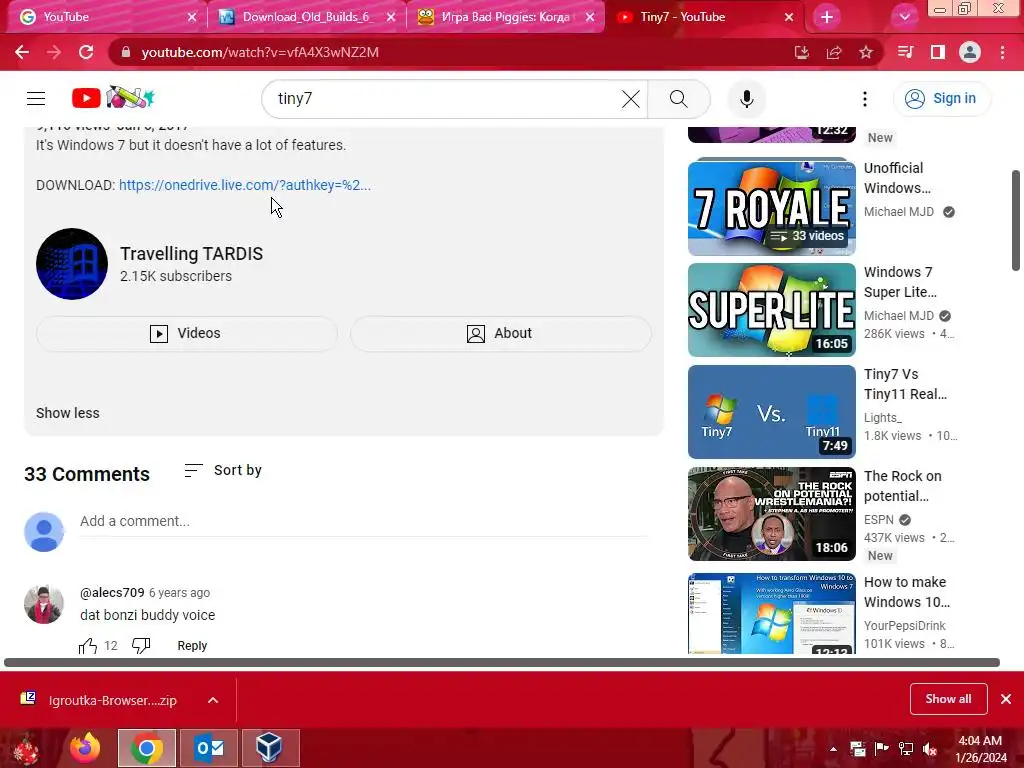Image resolution: width=1024 pixels, height=768 pixels.
Task: Open Chrome profile avatar
Action: click(x=970, y=52)
